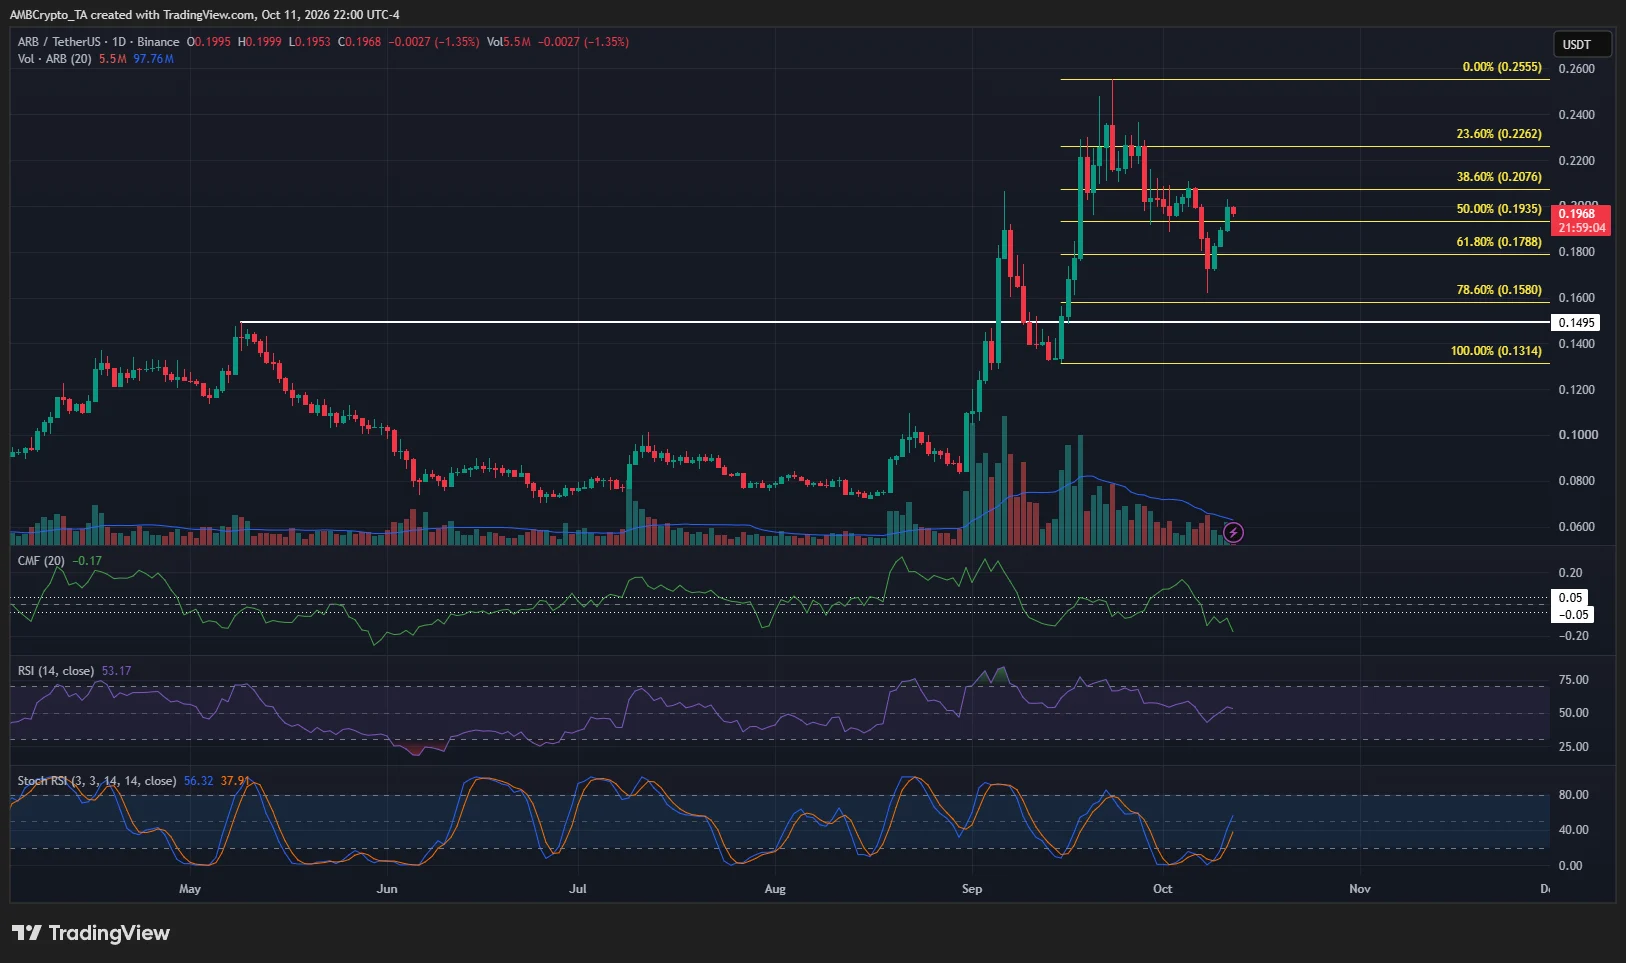Select the Aug label on time axis
The width and height of the screenshot is (1626, 963).
(x=775, y=889)
